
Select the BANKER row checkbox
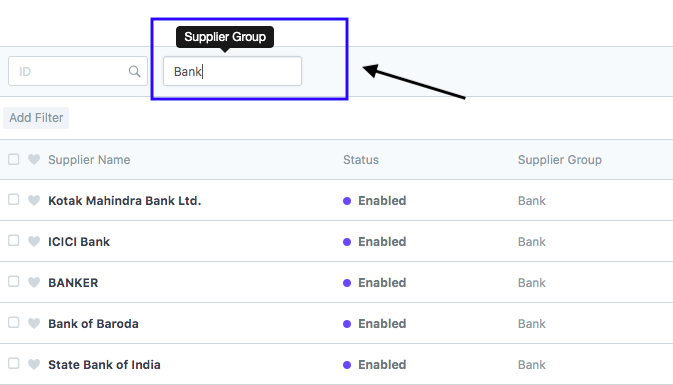pyautogui.click(x=14, y=282)
